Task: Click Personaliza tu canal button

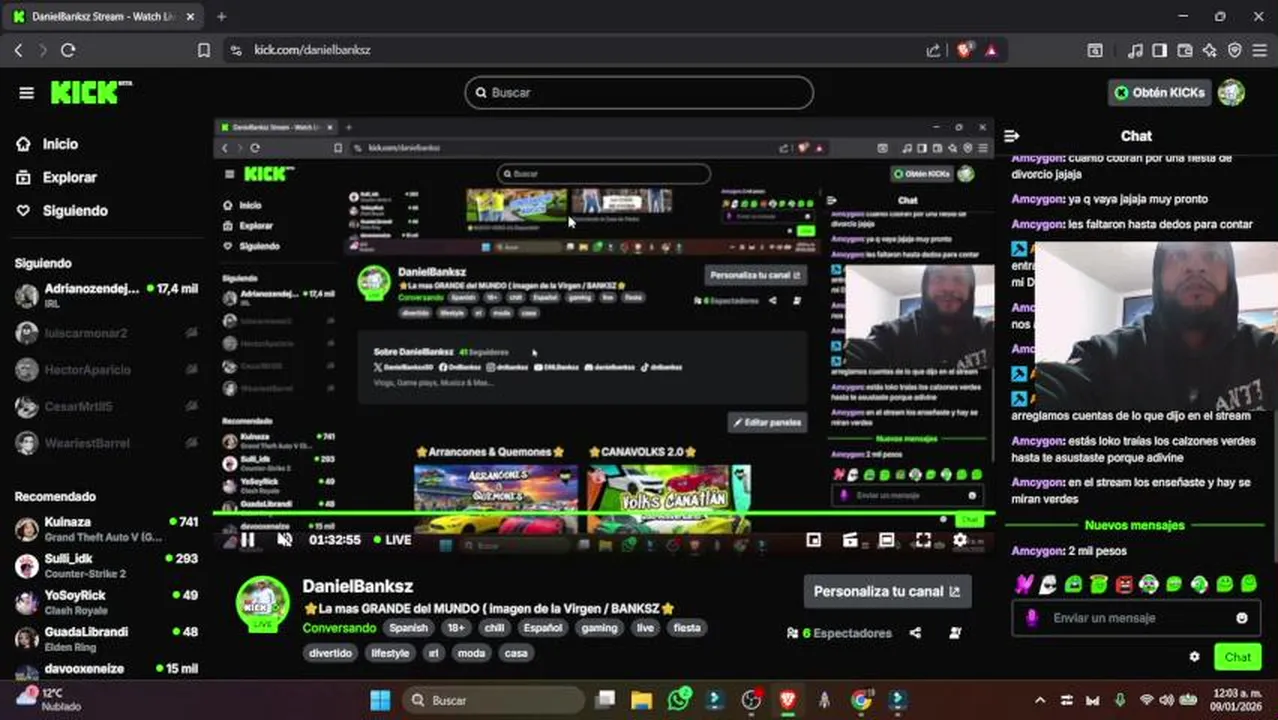Action: point(887,591)
